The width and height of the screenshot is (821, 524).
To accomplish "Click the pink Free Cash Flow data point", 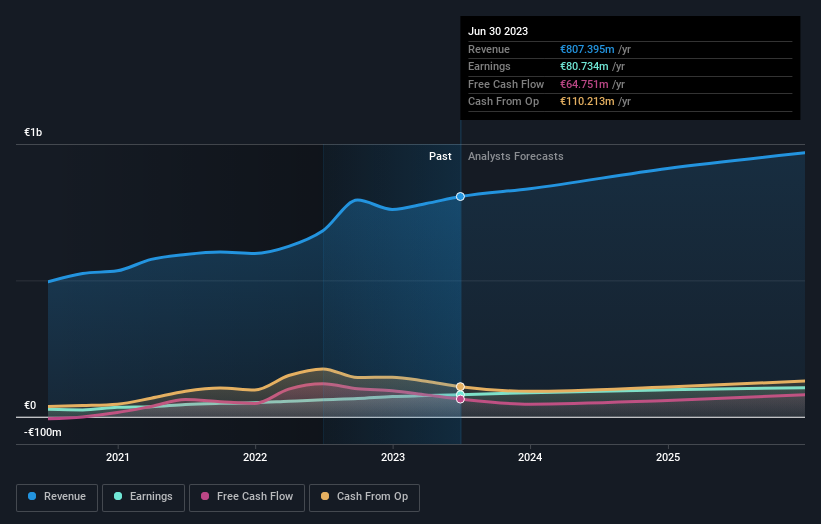I will [460, 399].
